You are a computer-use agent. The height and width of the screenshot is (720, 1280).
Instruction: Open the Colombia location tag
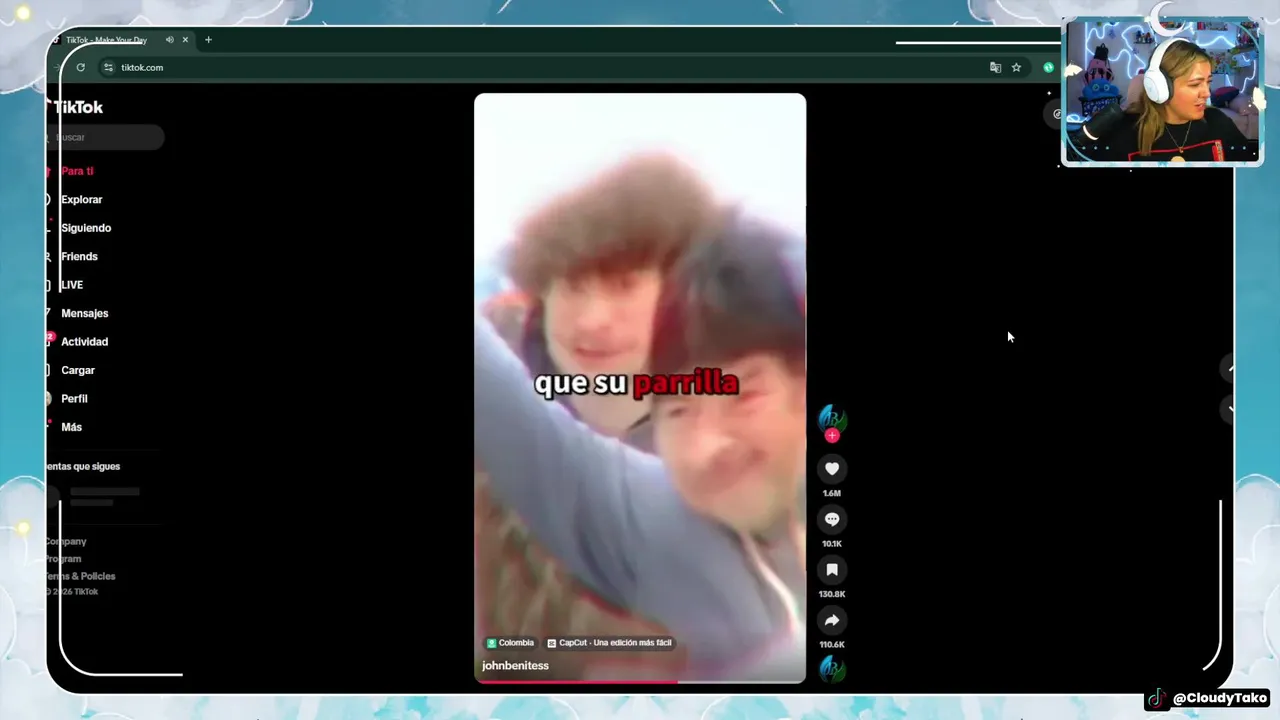coord(510,643)
